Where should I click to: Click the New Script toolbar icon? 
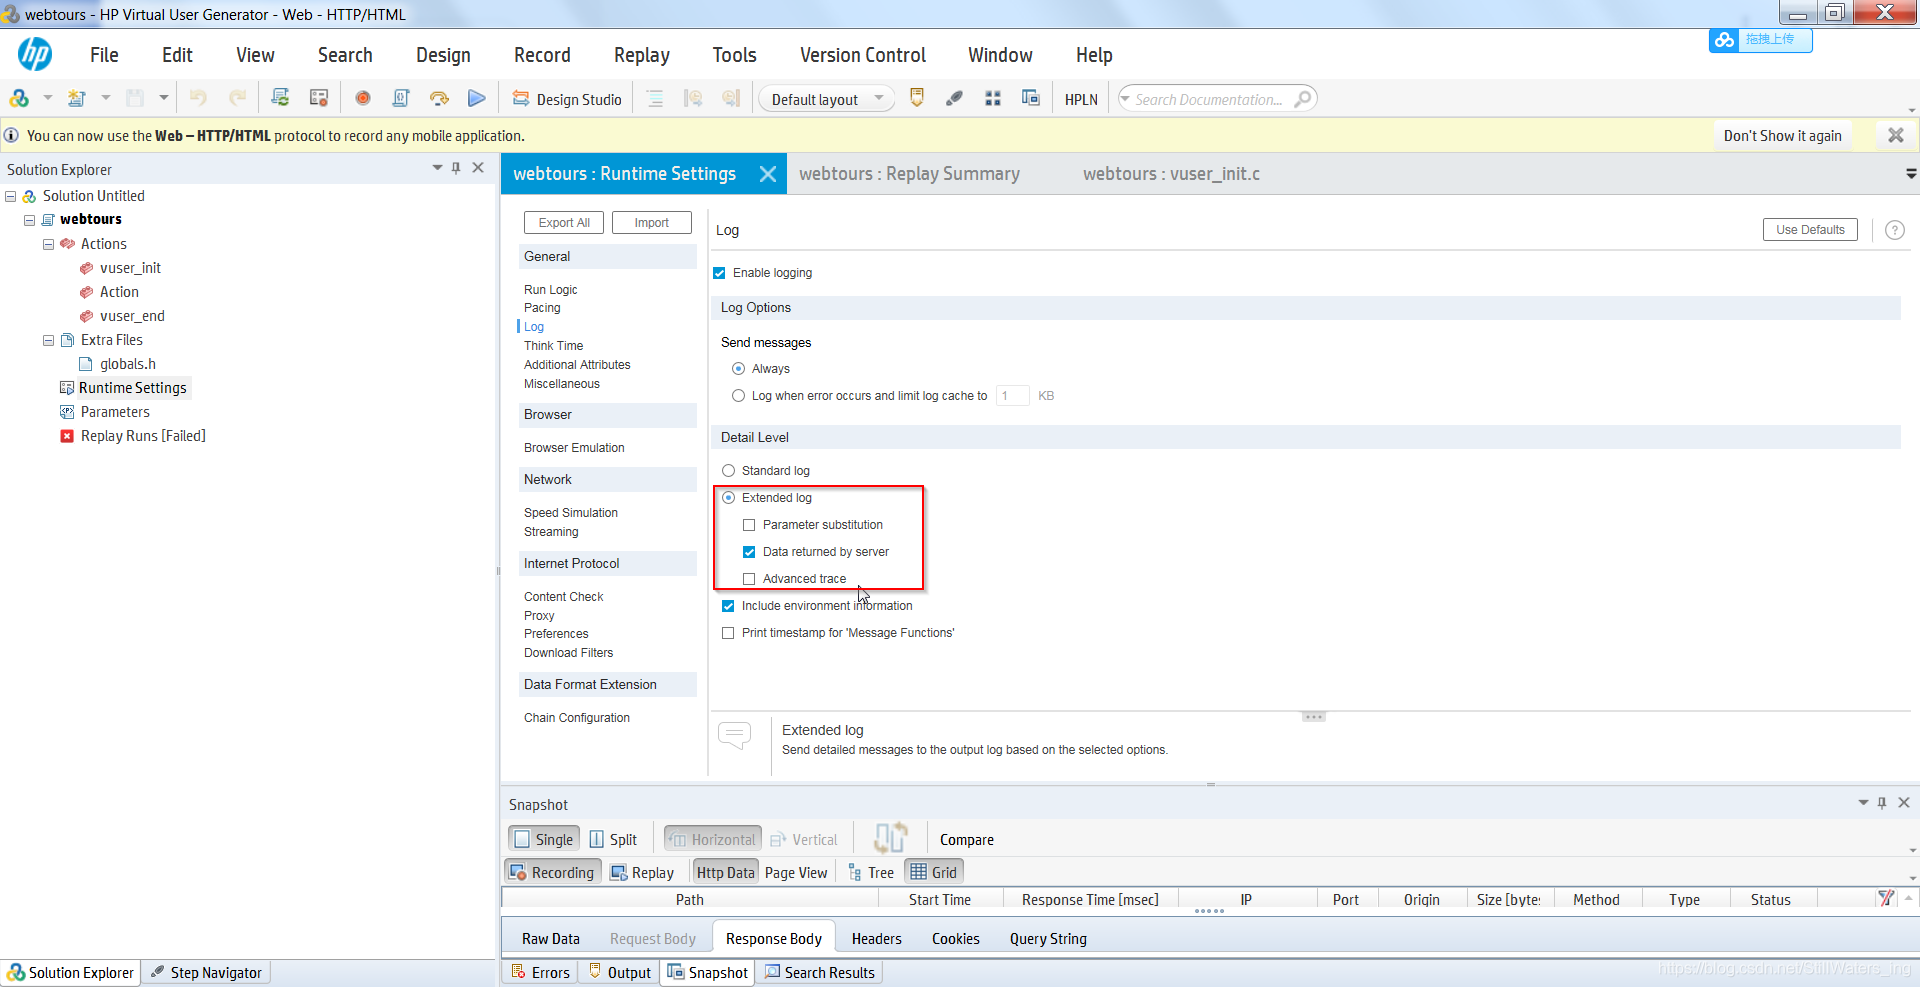(76, 98)
